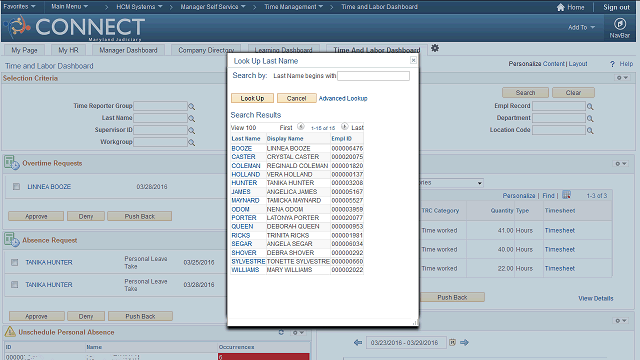Switch to My HR tab
640x360 pixels.
[x=68, y=50]
